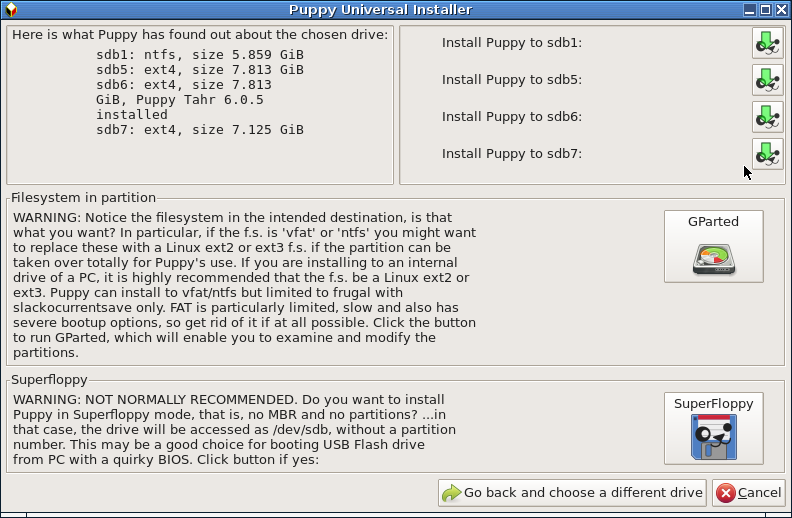The image size is (792, 518).
Task: Go back and choose a different drive
Action: (x=572, y=493)
